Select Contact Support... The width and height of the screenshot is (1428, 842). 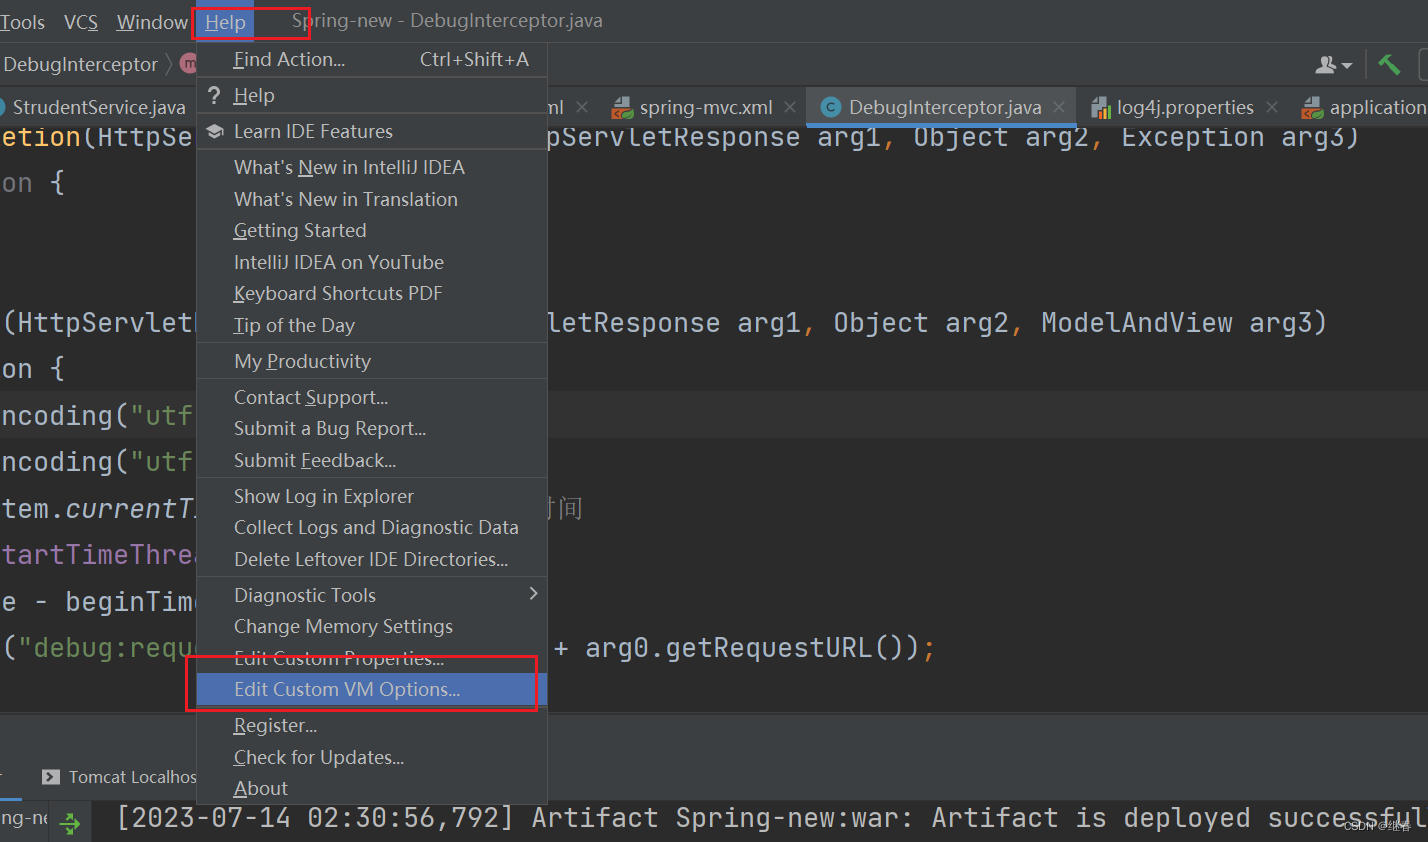(x=372, y=398)
